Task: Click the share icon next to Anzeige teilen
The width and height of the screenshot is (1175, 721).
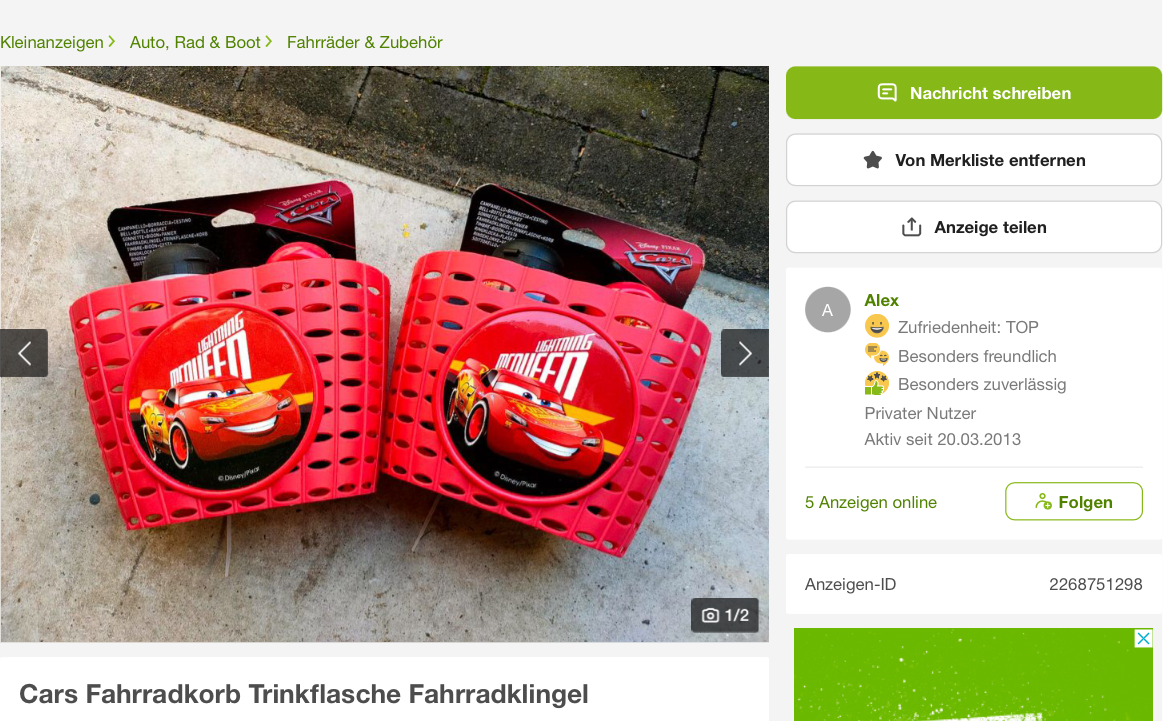Action: [x=911, y=227]
